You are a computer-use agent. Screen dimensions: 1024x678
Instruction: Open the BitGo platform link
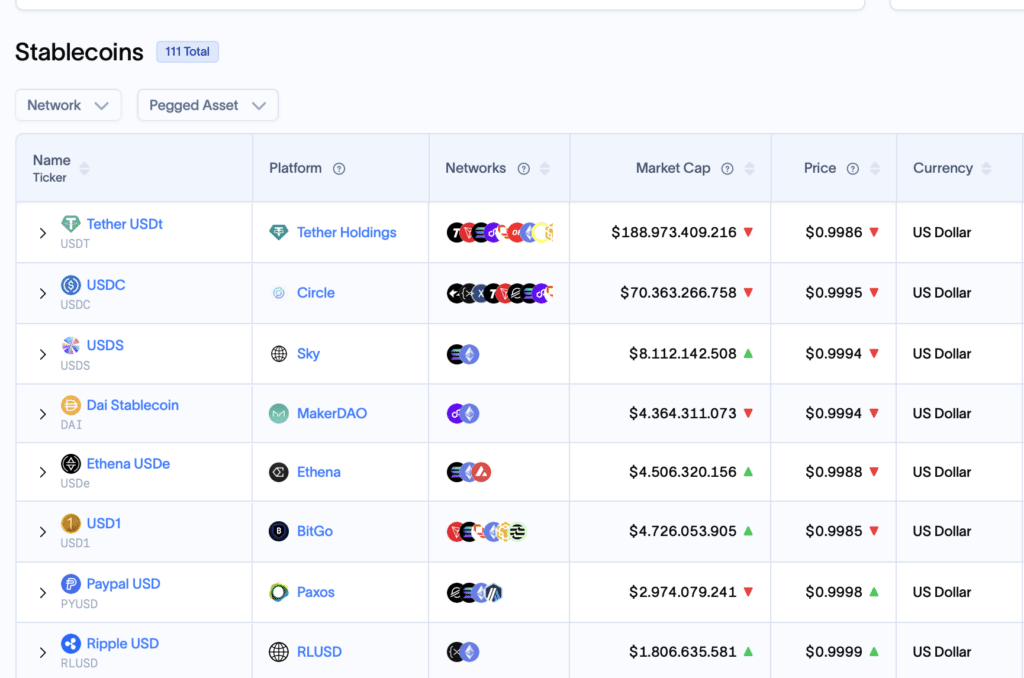pyautogui.click(x=315, y=531)
